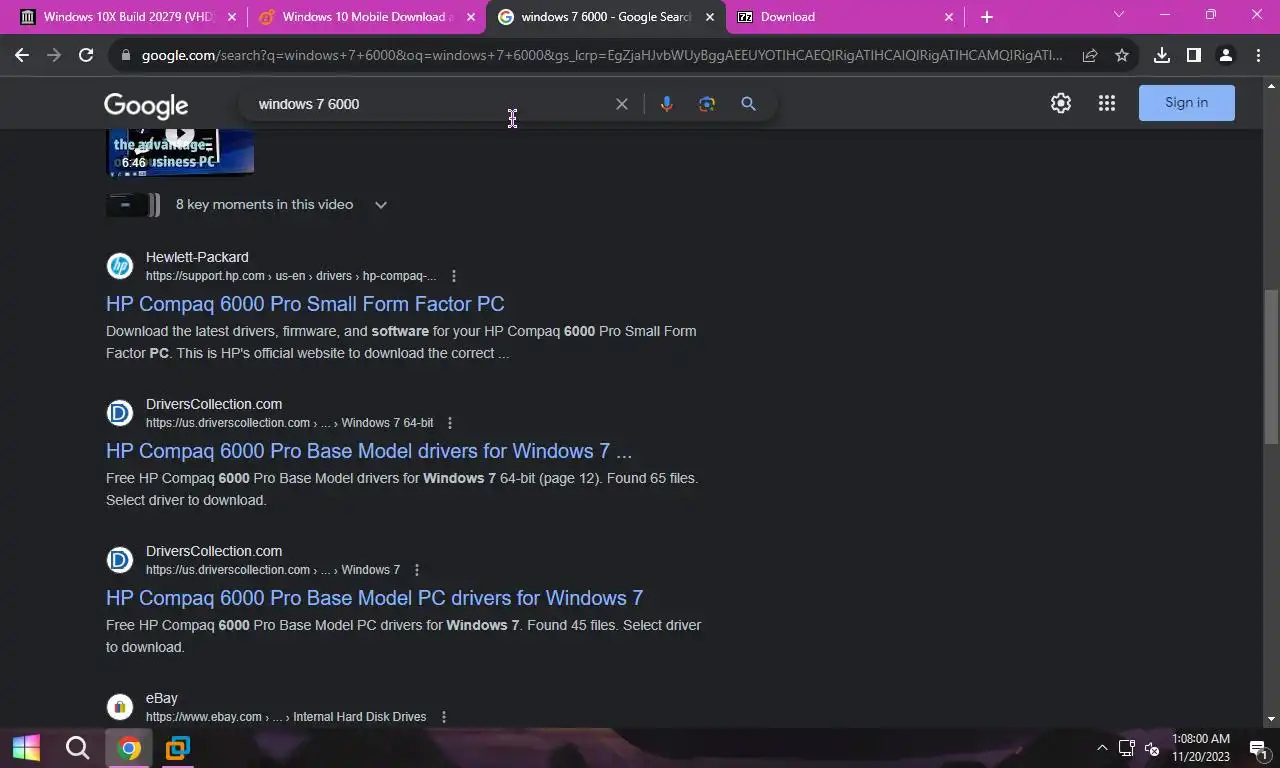The image size is (1280, 768).
Task: Open more options for Windows 7 64-bit result
Action: 450,423
